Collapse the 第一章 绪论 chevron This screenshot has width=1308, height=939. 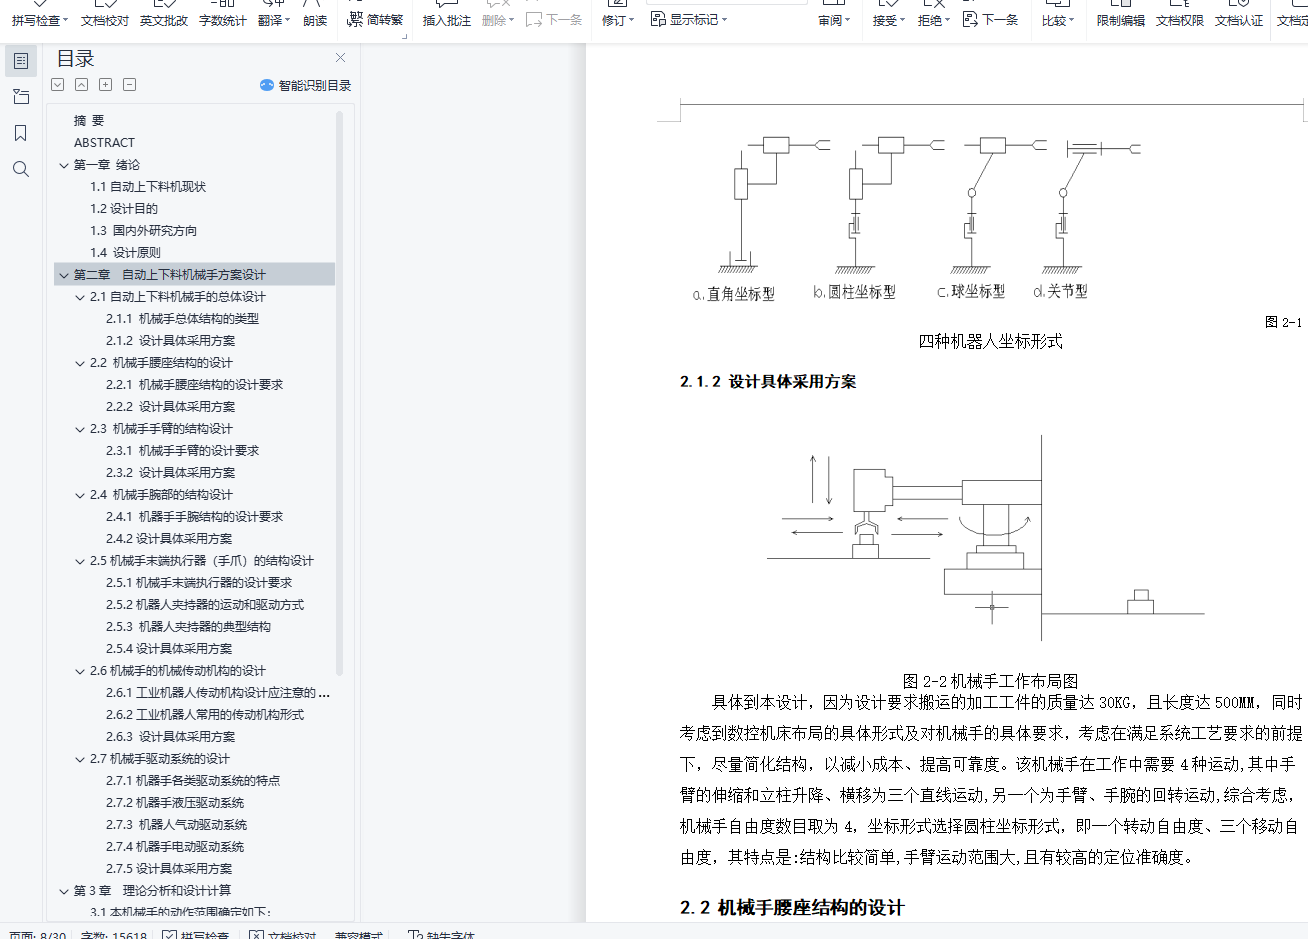click(x=64, y=165)
